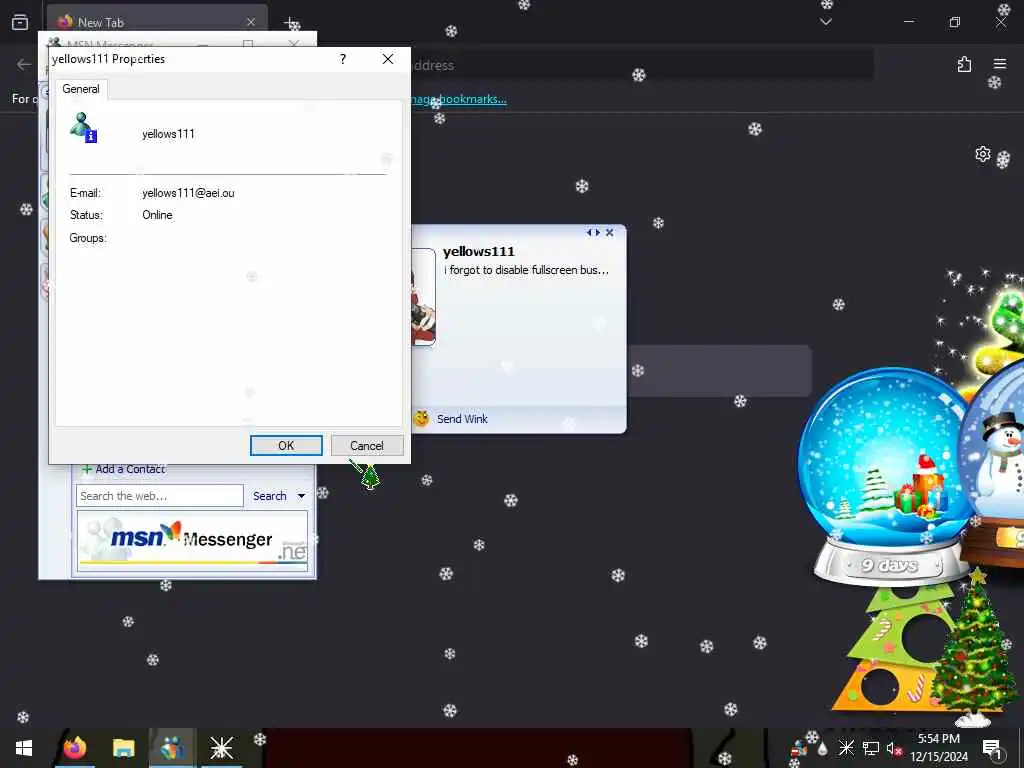Close the New Tab browser tab
The height and width of the screenshot is (768, 1024).
click(251, 22)
